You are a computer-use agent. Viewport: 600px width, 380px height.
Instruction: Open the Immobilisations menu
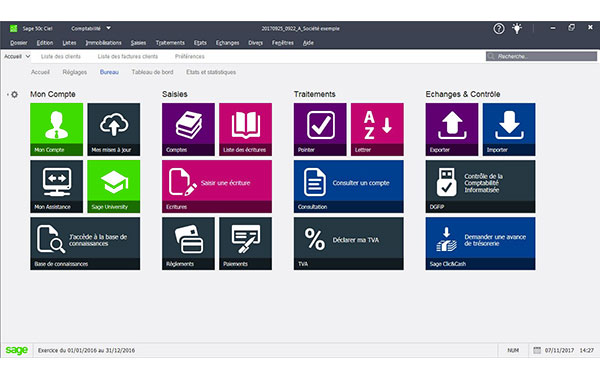pos(103,43)
